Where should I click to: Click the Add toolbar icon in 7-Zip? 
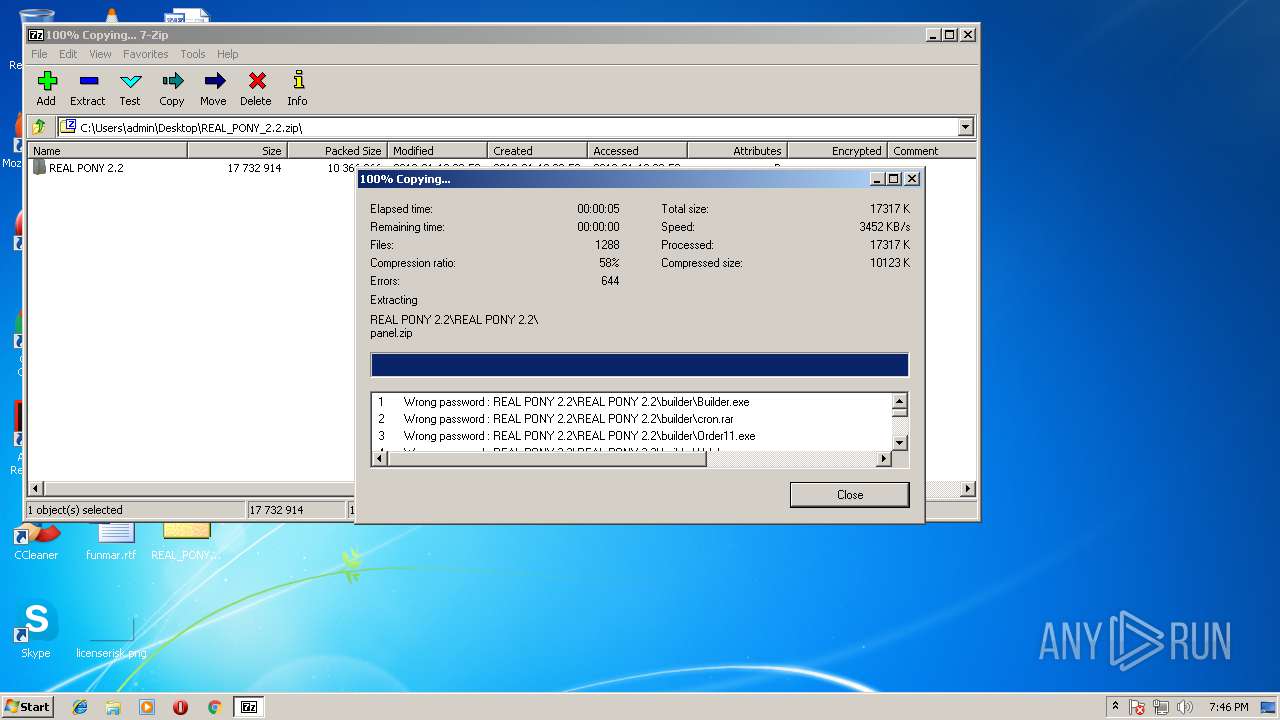click(x=46, y=88)
